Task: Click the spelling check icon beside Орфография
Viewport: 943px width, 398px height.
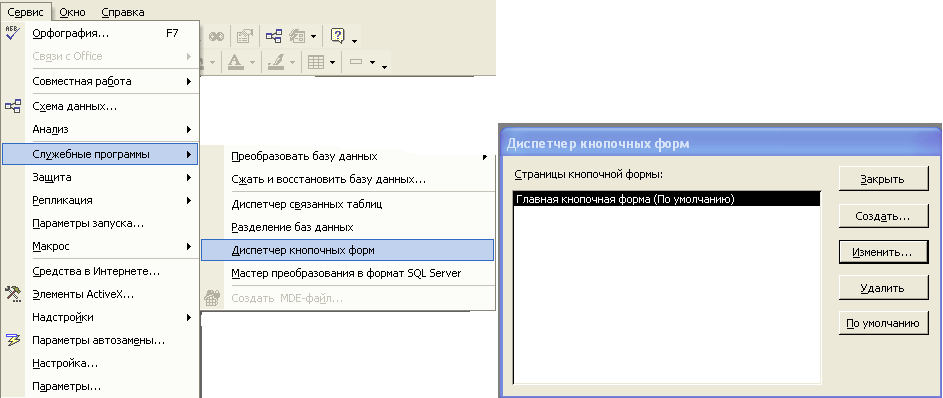Action: 13,33
